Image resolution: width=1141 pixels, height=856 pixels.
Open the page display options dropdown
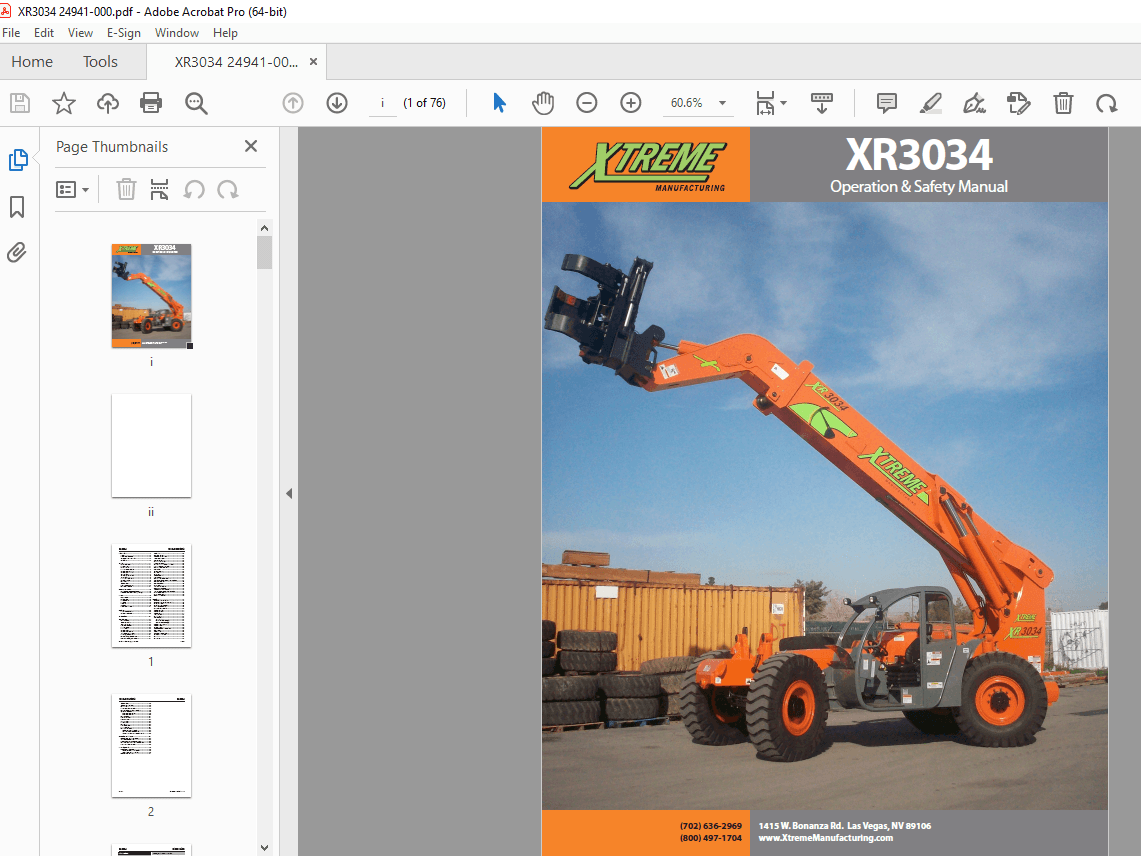[771, 103]
